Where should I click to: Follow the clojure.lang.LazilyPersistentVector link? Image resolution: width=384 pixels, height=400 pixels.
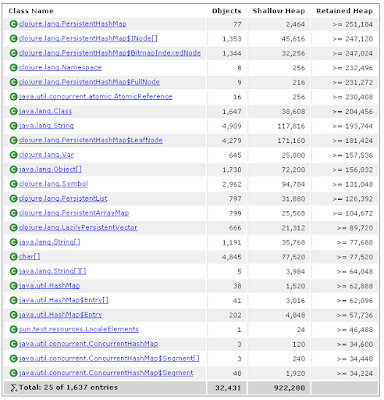coord(78,228)
